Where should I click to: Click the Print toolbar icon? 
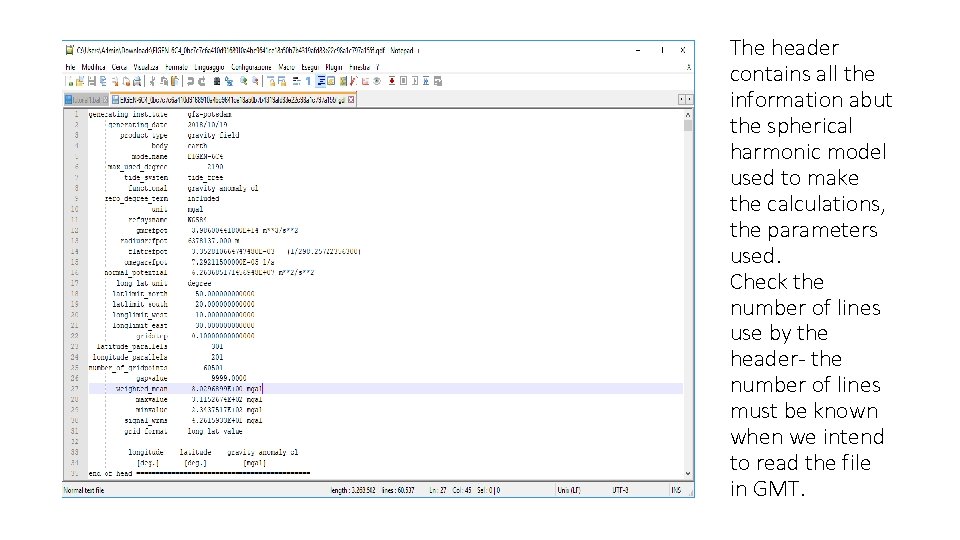coord(137,81)
